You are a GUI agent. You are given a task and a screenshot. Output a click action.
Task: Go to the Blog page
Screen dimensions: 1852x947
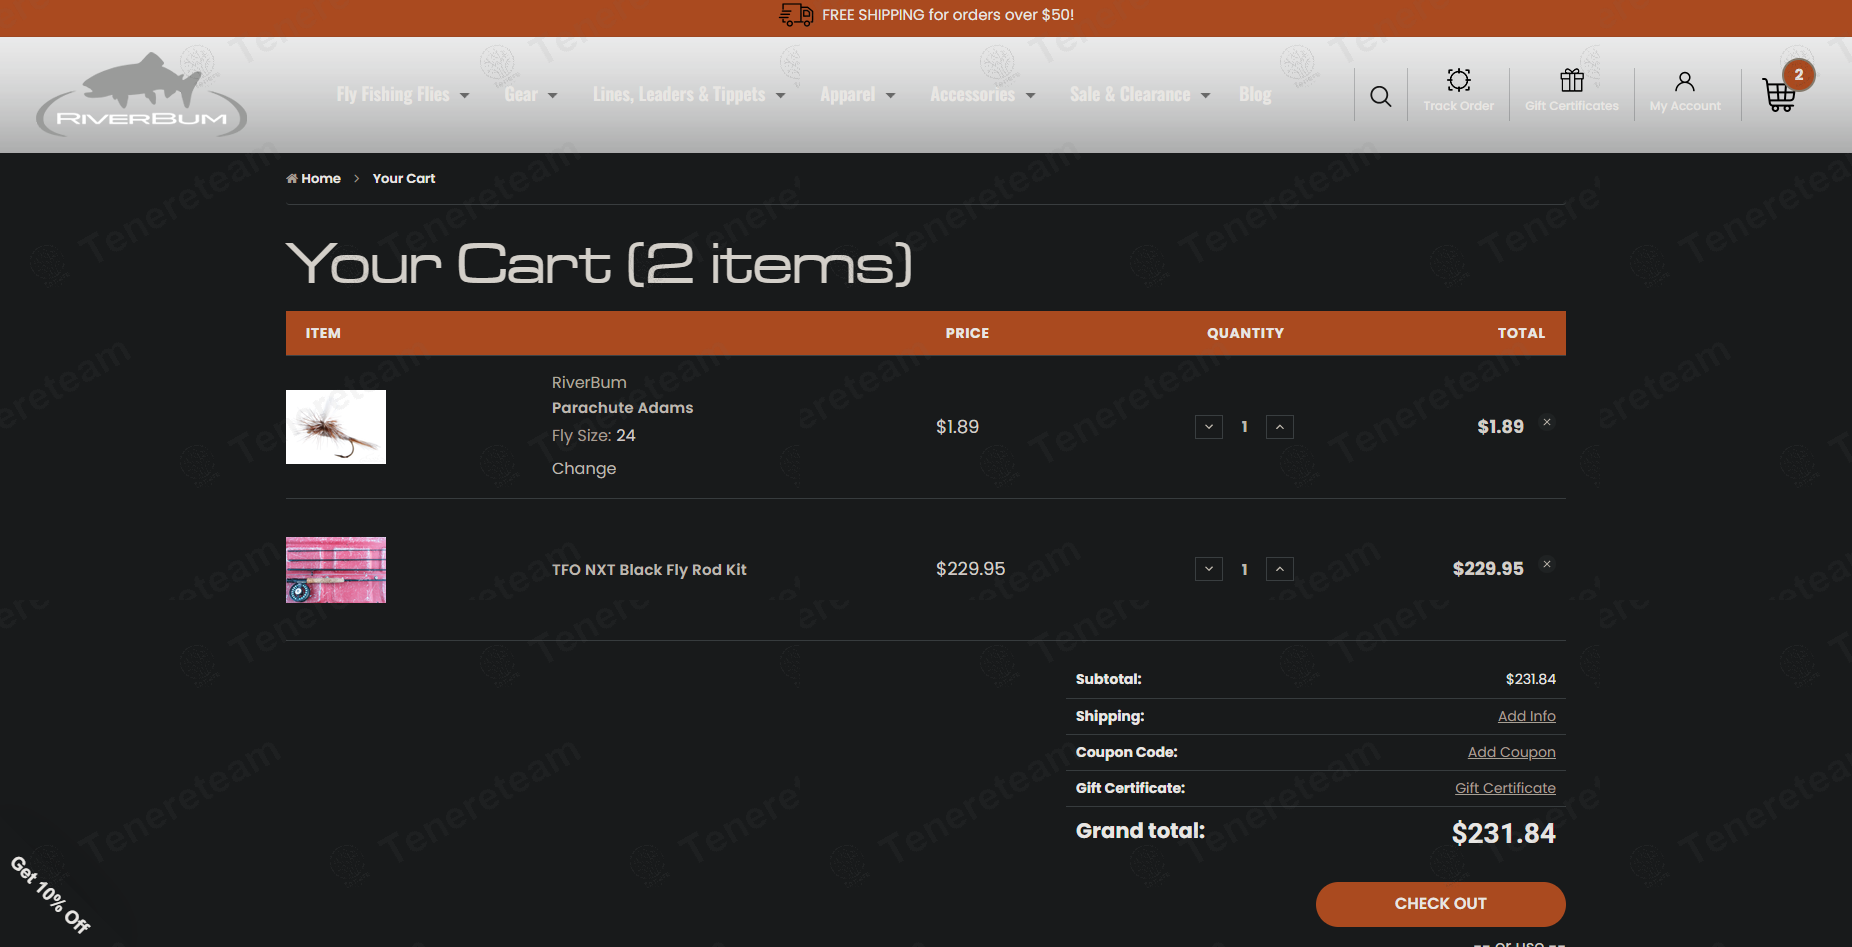pos(1255,94)
